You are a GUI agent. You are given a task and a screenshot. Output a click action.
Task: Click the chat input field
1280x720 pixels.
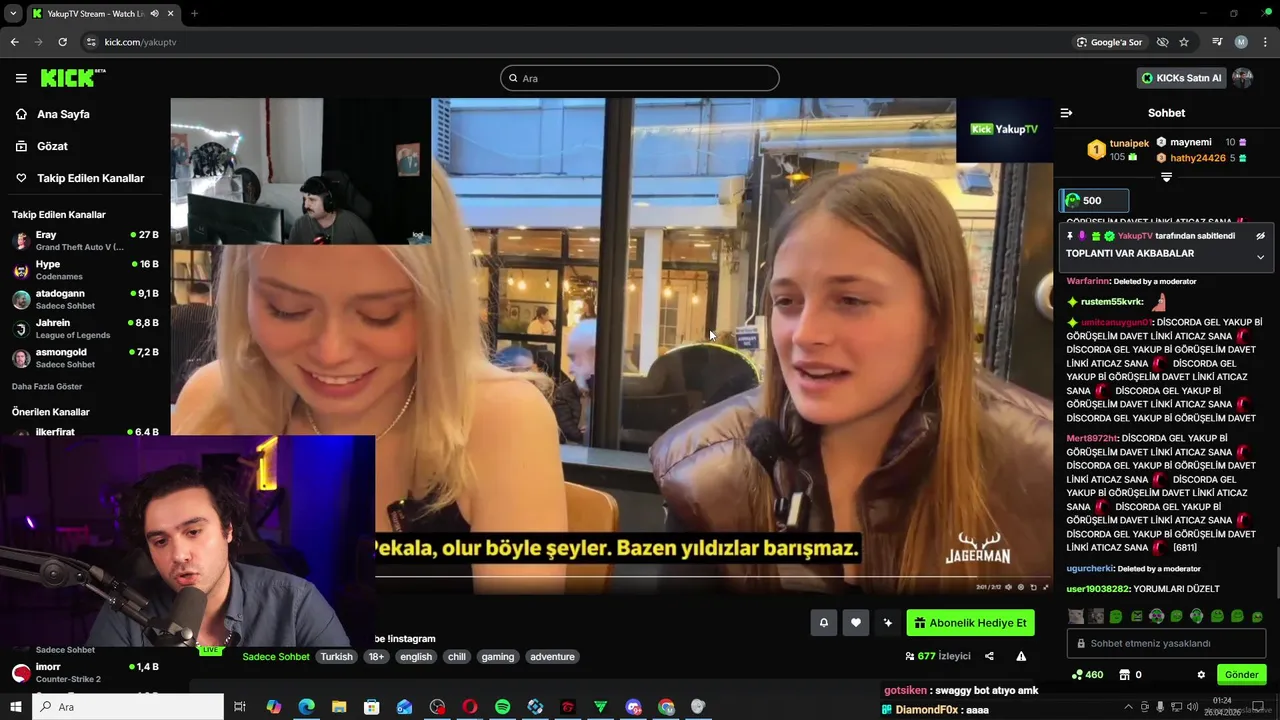1166,643
